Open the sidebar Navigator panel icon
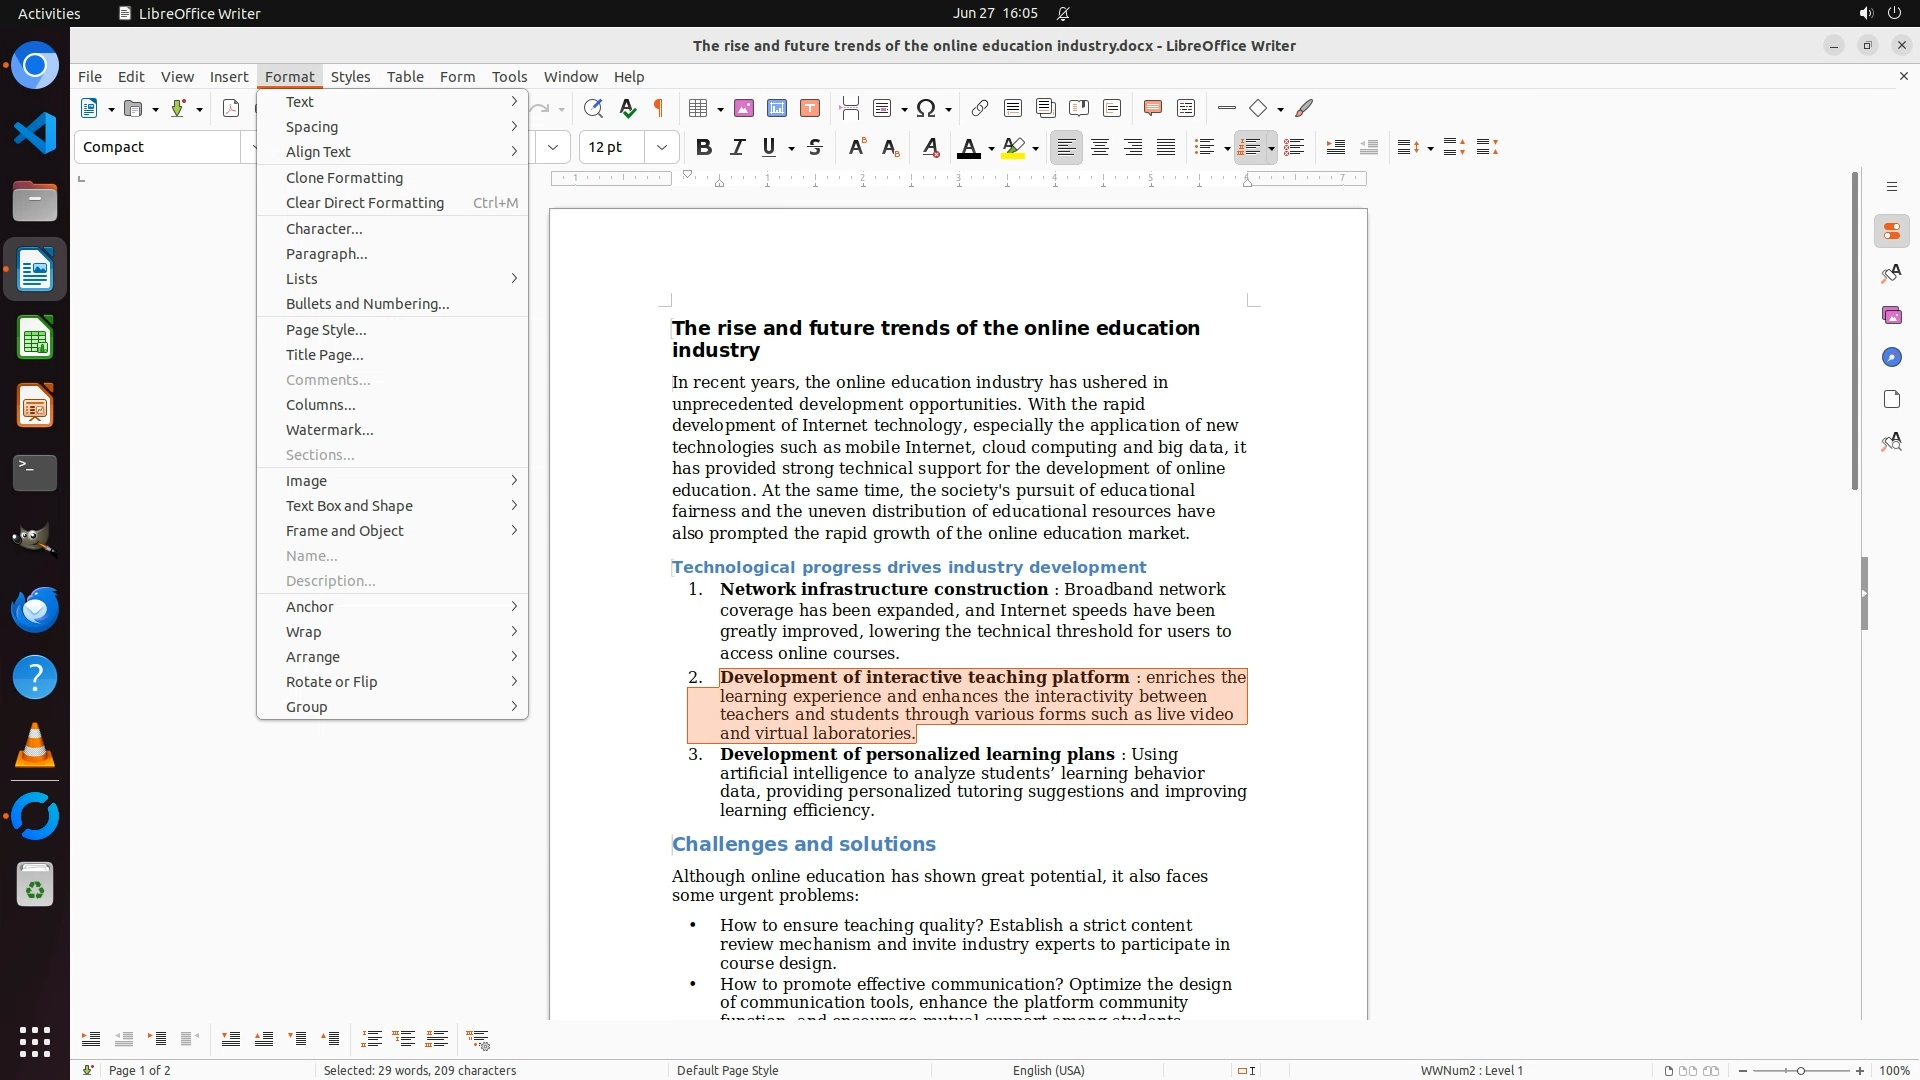The height and width of the screenshot is (1080, 1920). coord(1891,357)
